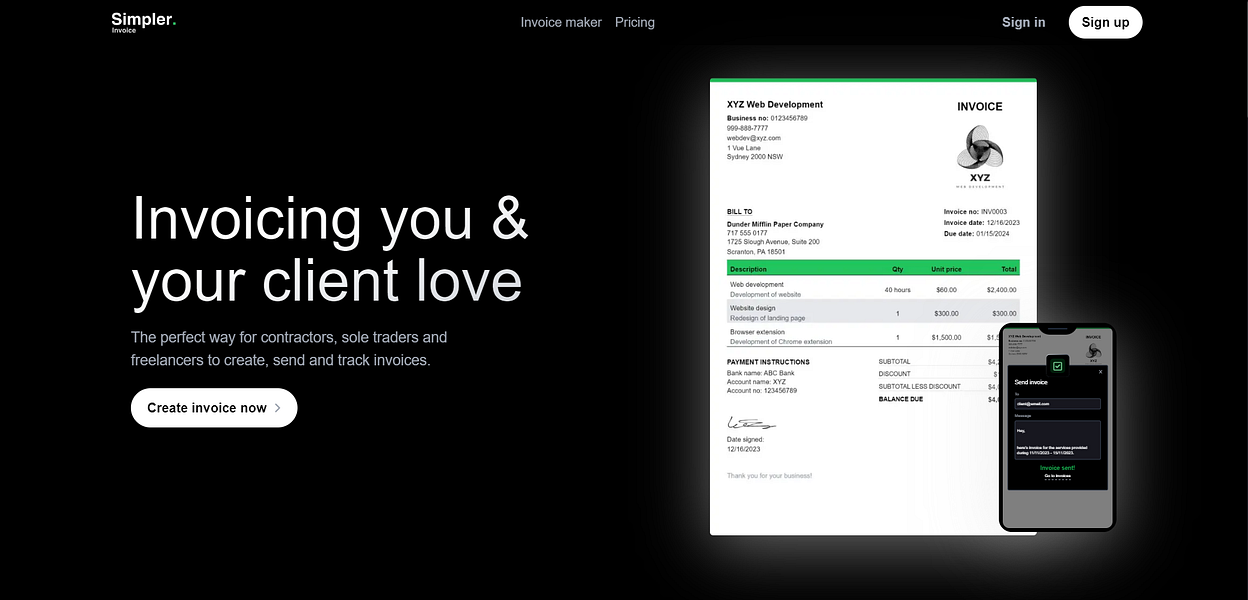Open the Invoice maker page
The height and width of the screenshot is (600, 1248).
pyautogui.click(x=561, y=21)
